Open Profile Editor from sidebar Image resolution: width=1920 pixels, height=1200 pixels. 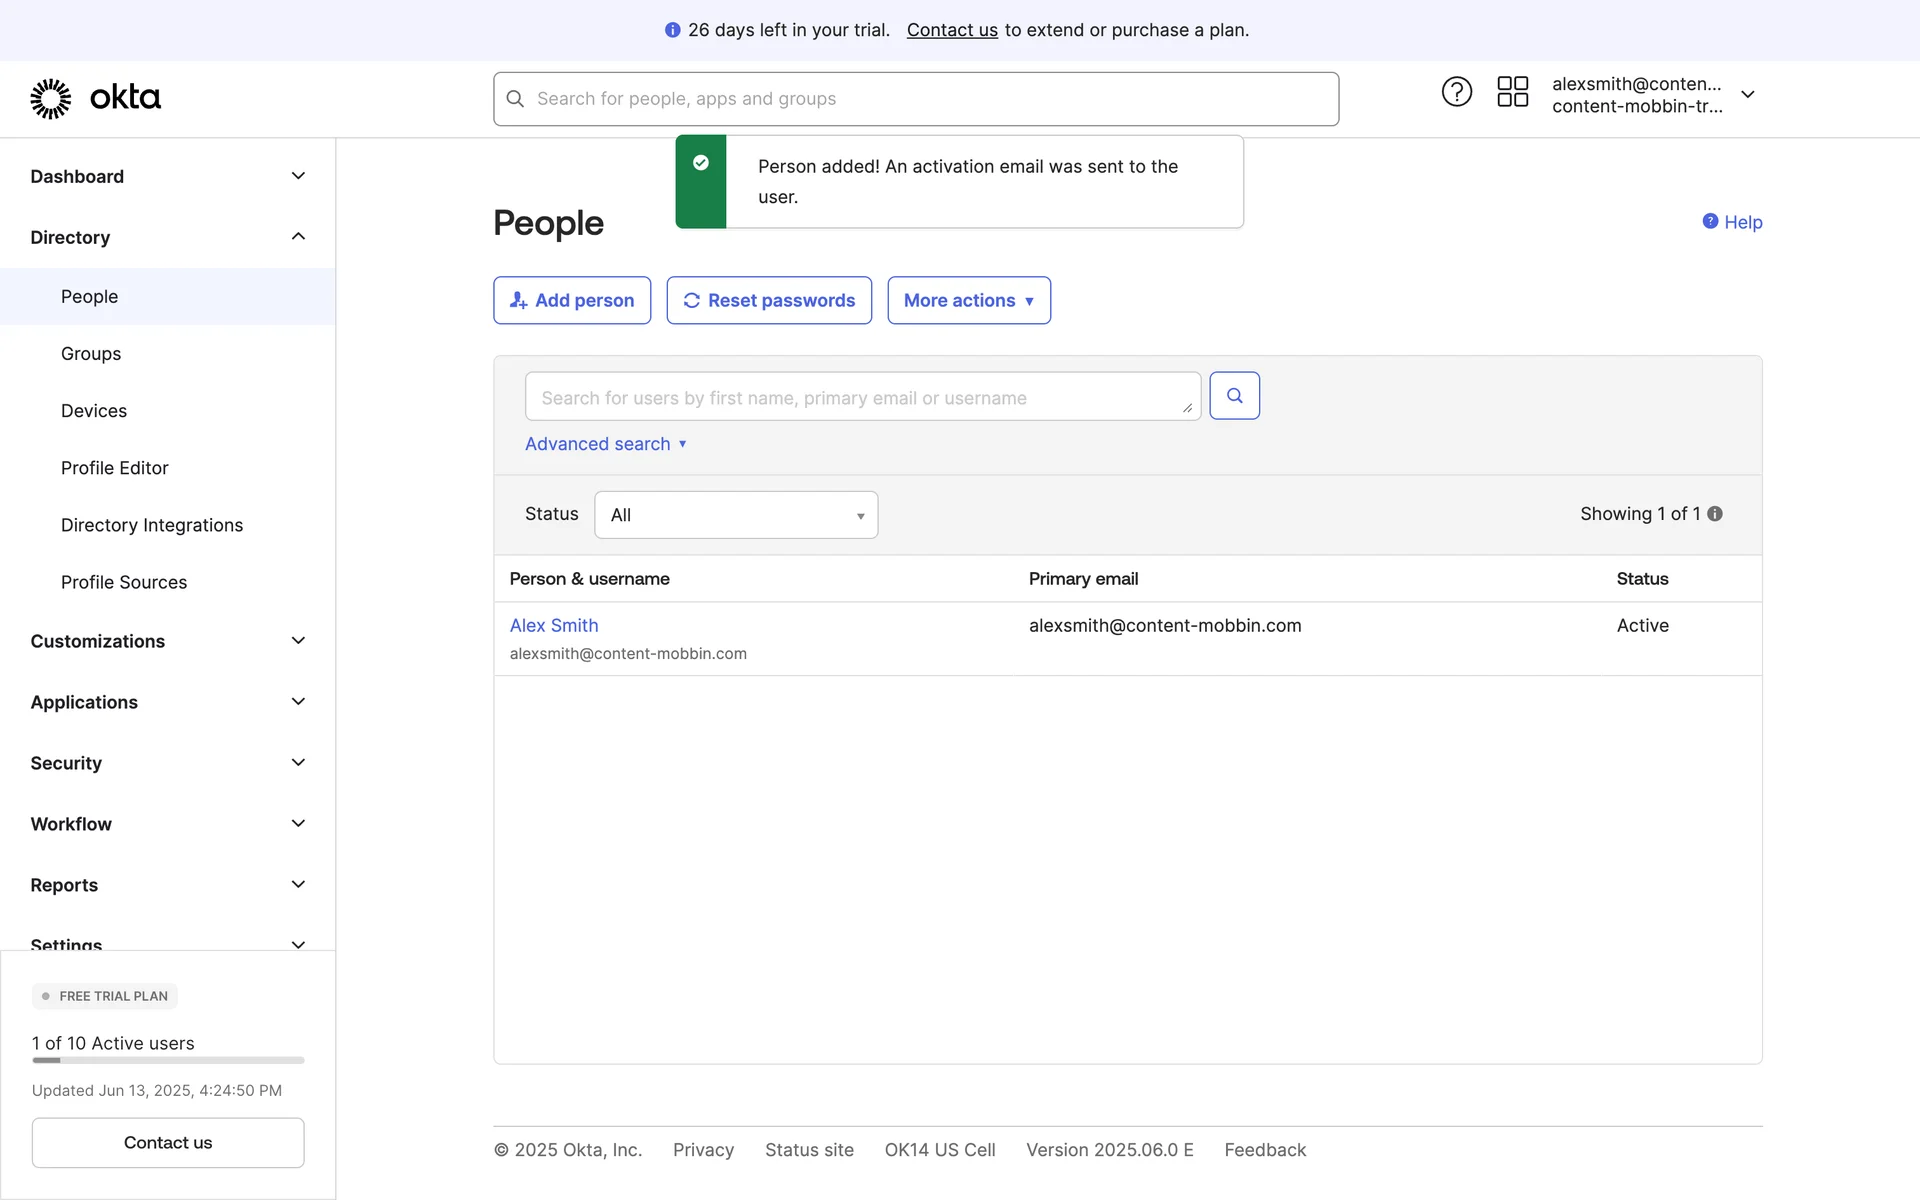pyautogui.click(x=114, y=468)
